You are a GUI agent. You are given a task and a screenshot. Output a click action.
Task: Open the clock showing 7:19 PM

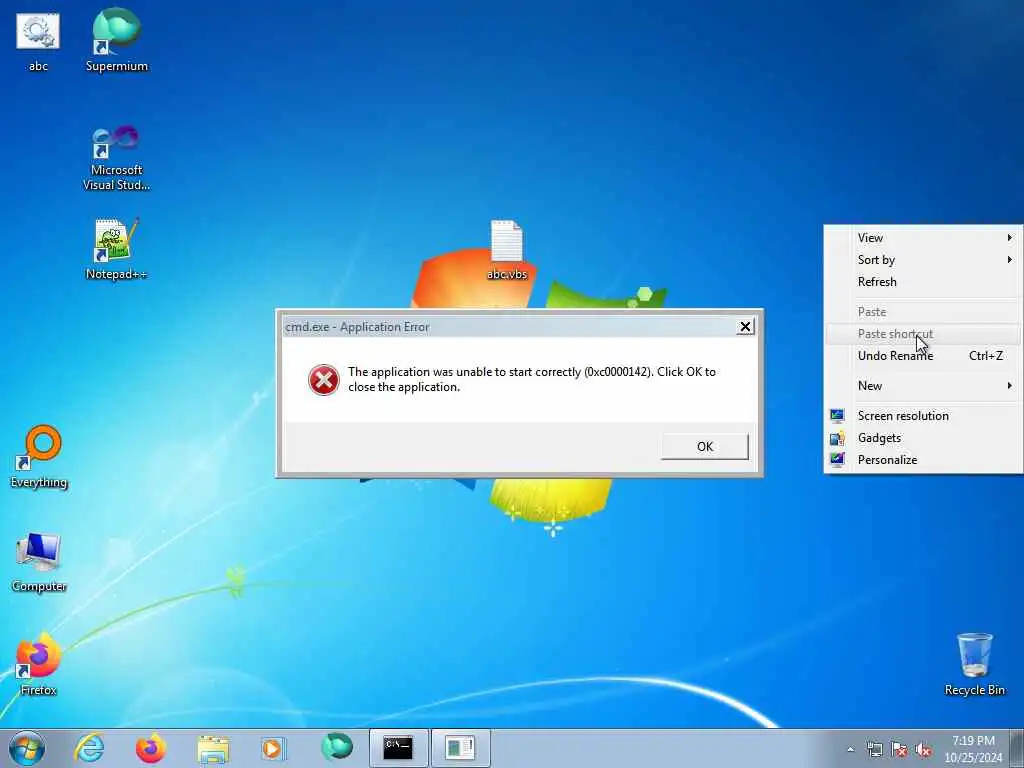click(973, 749)
